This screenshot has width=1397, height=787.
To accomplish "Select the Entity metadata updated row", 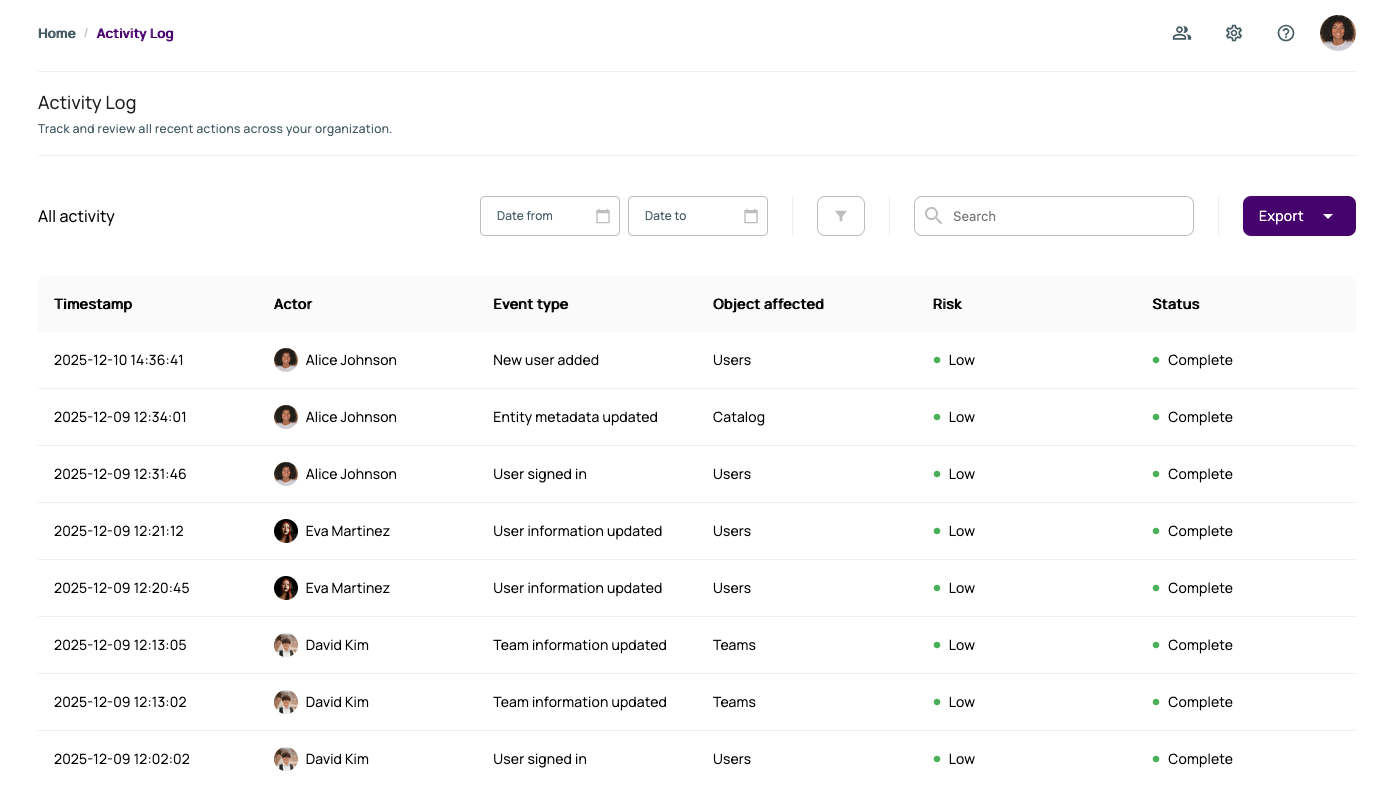I will click(x=575, y=417).
